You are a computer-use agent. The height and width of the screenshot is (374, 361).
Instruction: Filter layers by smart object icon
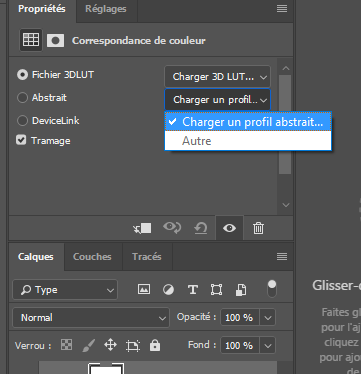pos(241,290)
